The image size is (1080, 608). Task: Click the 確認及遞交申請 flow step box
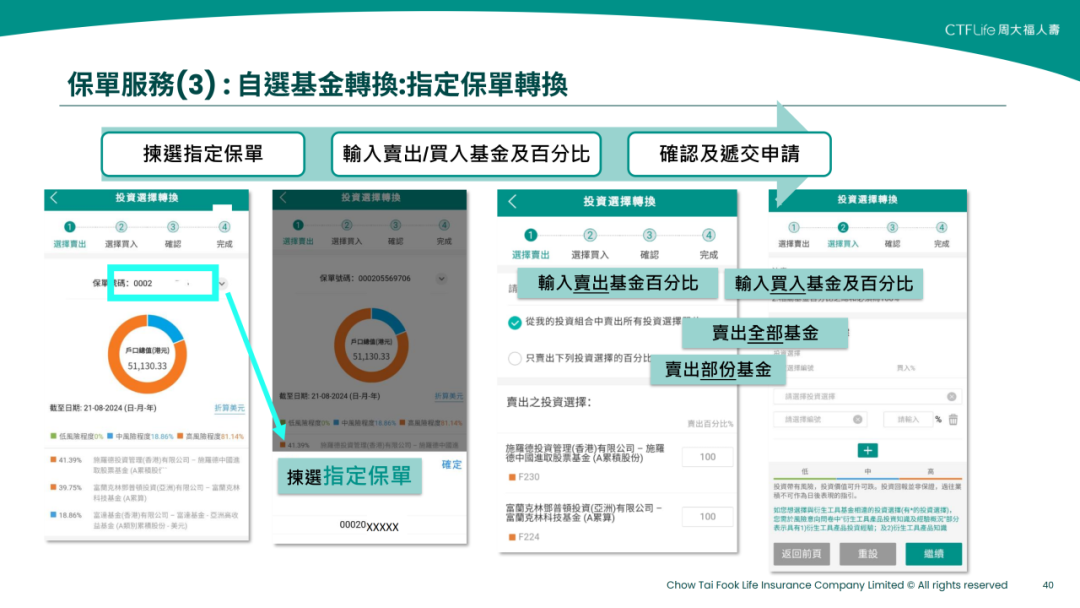pos(729,154)
